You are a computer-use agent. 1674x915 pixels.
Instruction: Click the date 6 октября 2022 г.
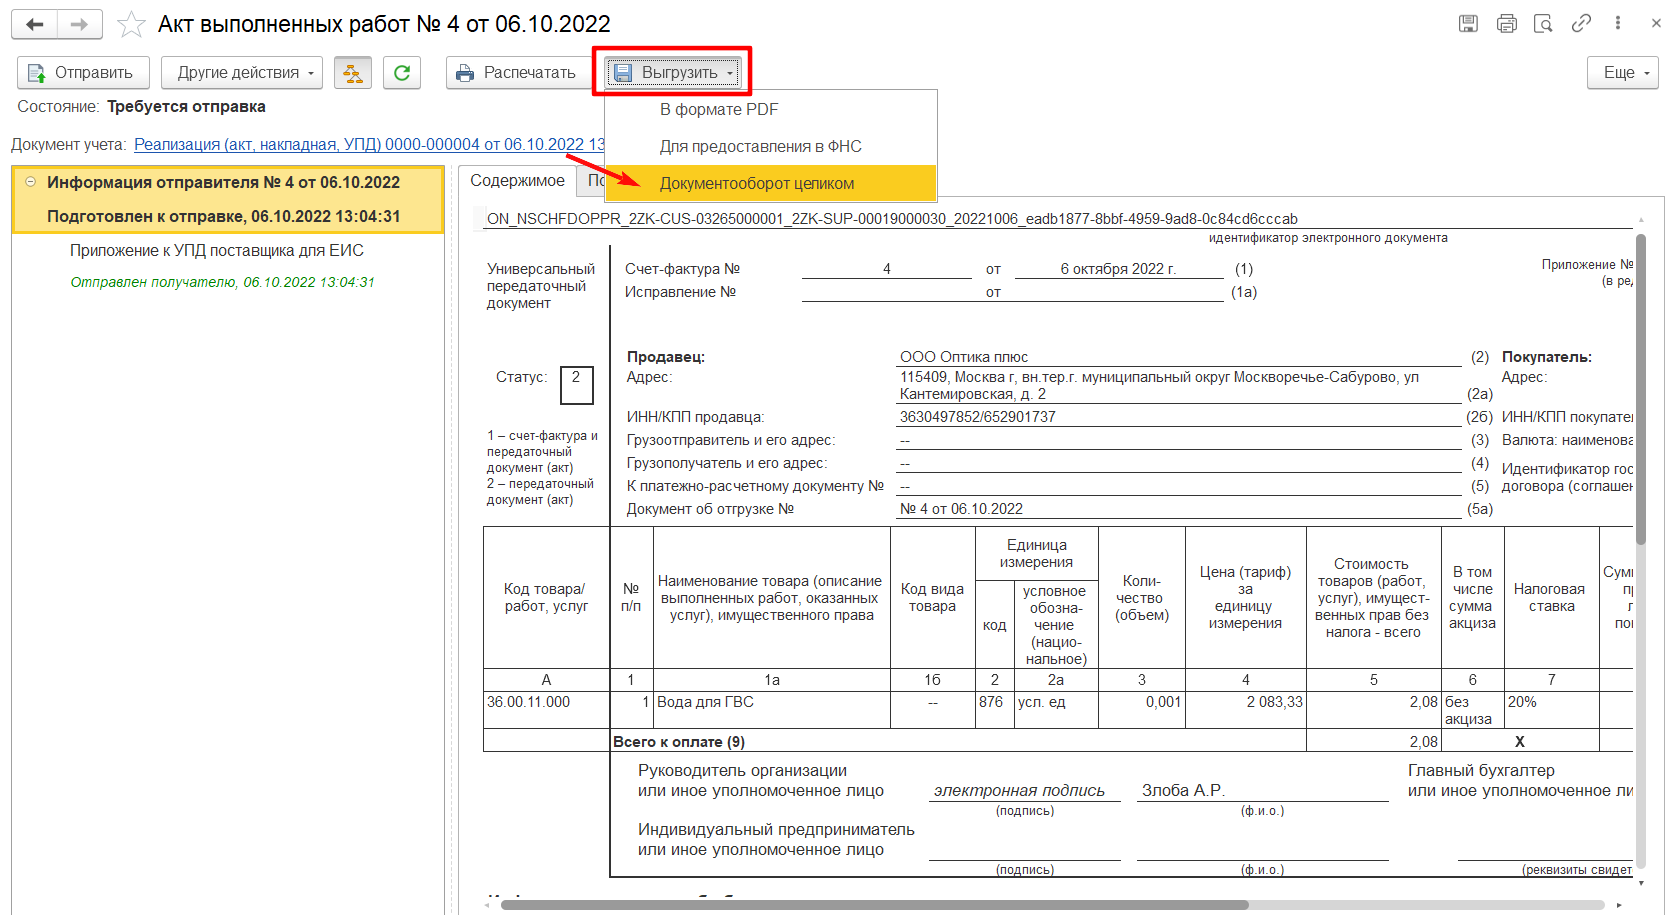pyautogui.click(x=1118, y=269)
